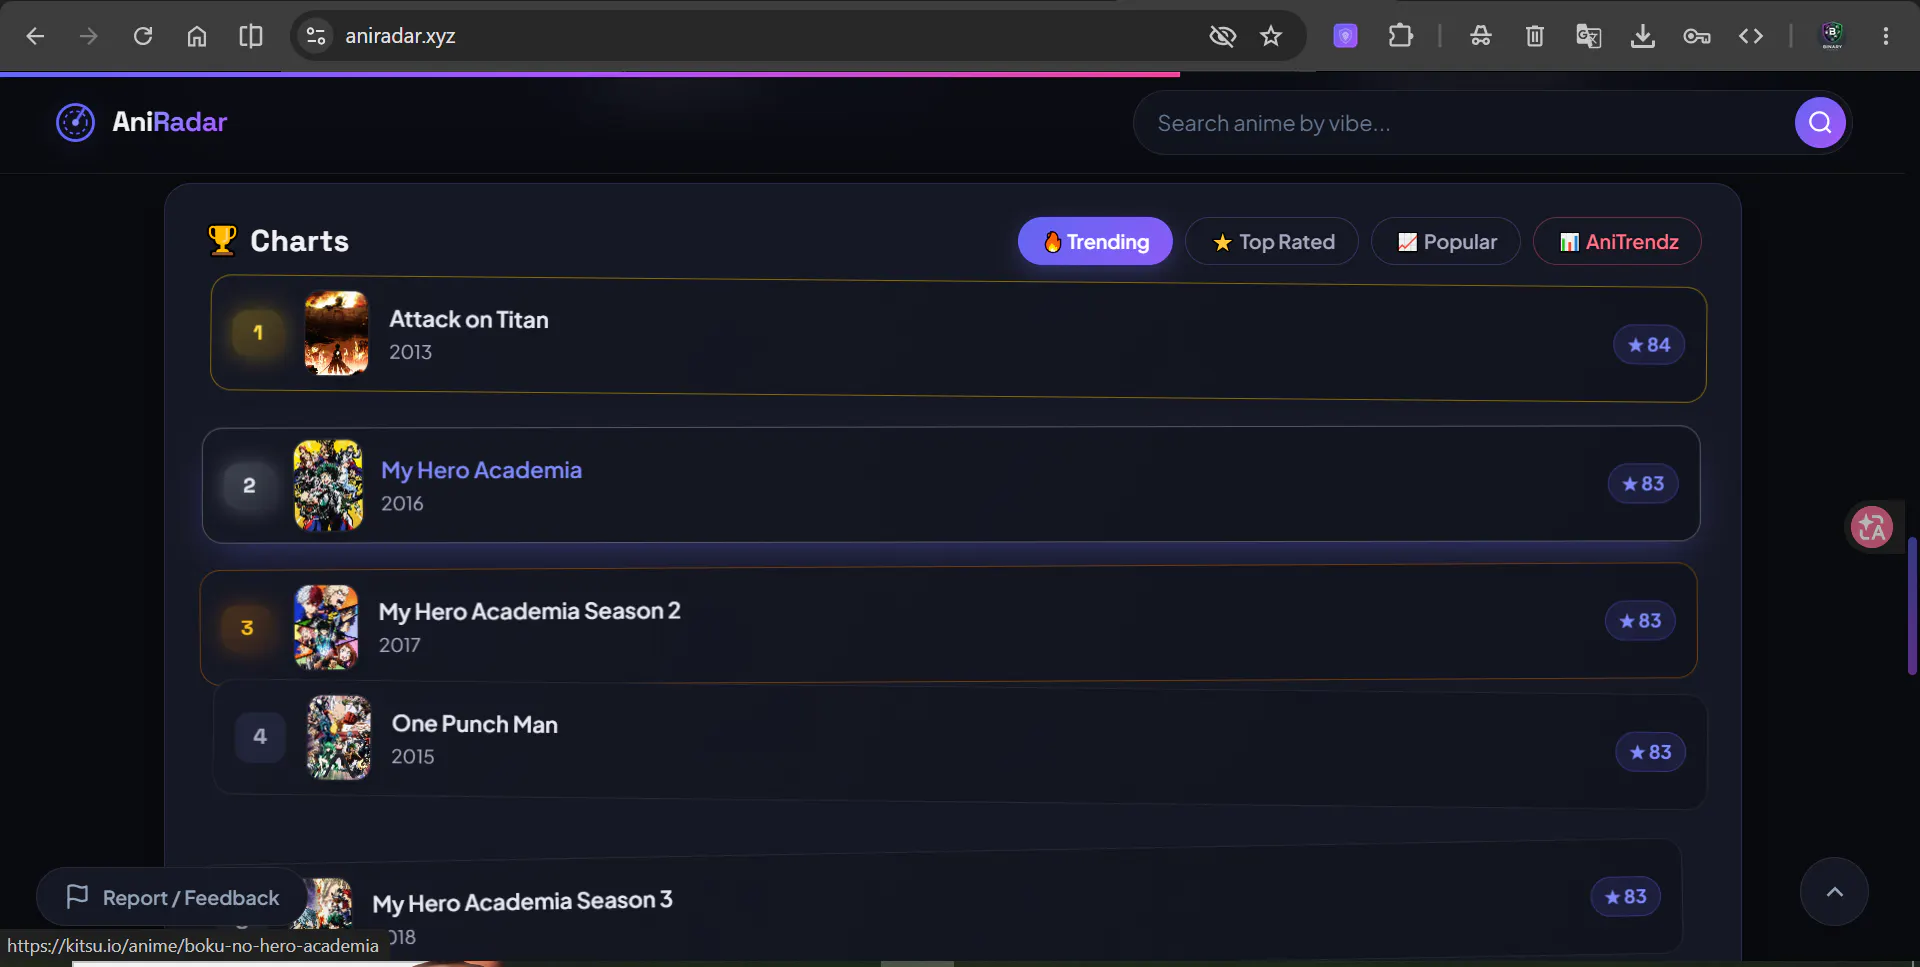Open the site information icon

pos(316,36)
